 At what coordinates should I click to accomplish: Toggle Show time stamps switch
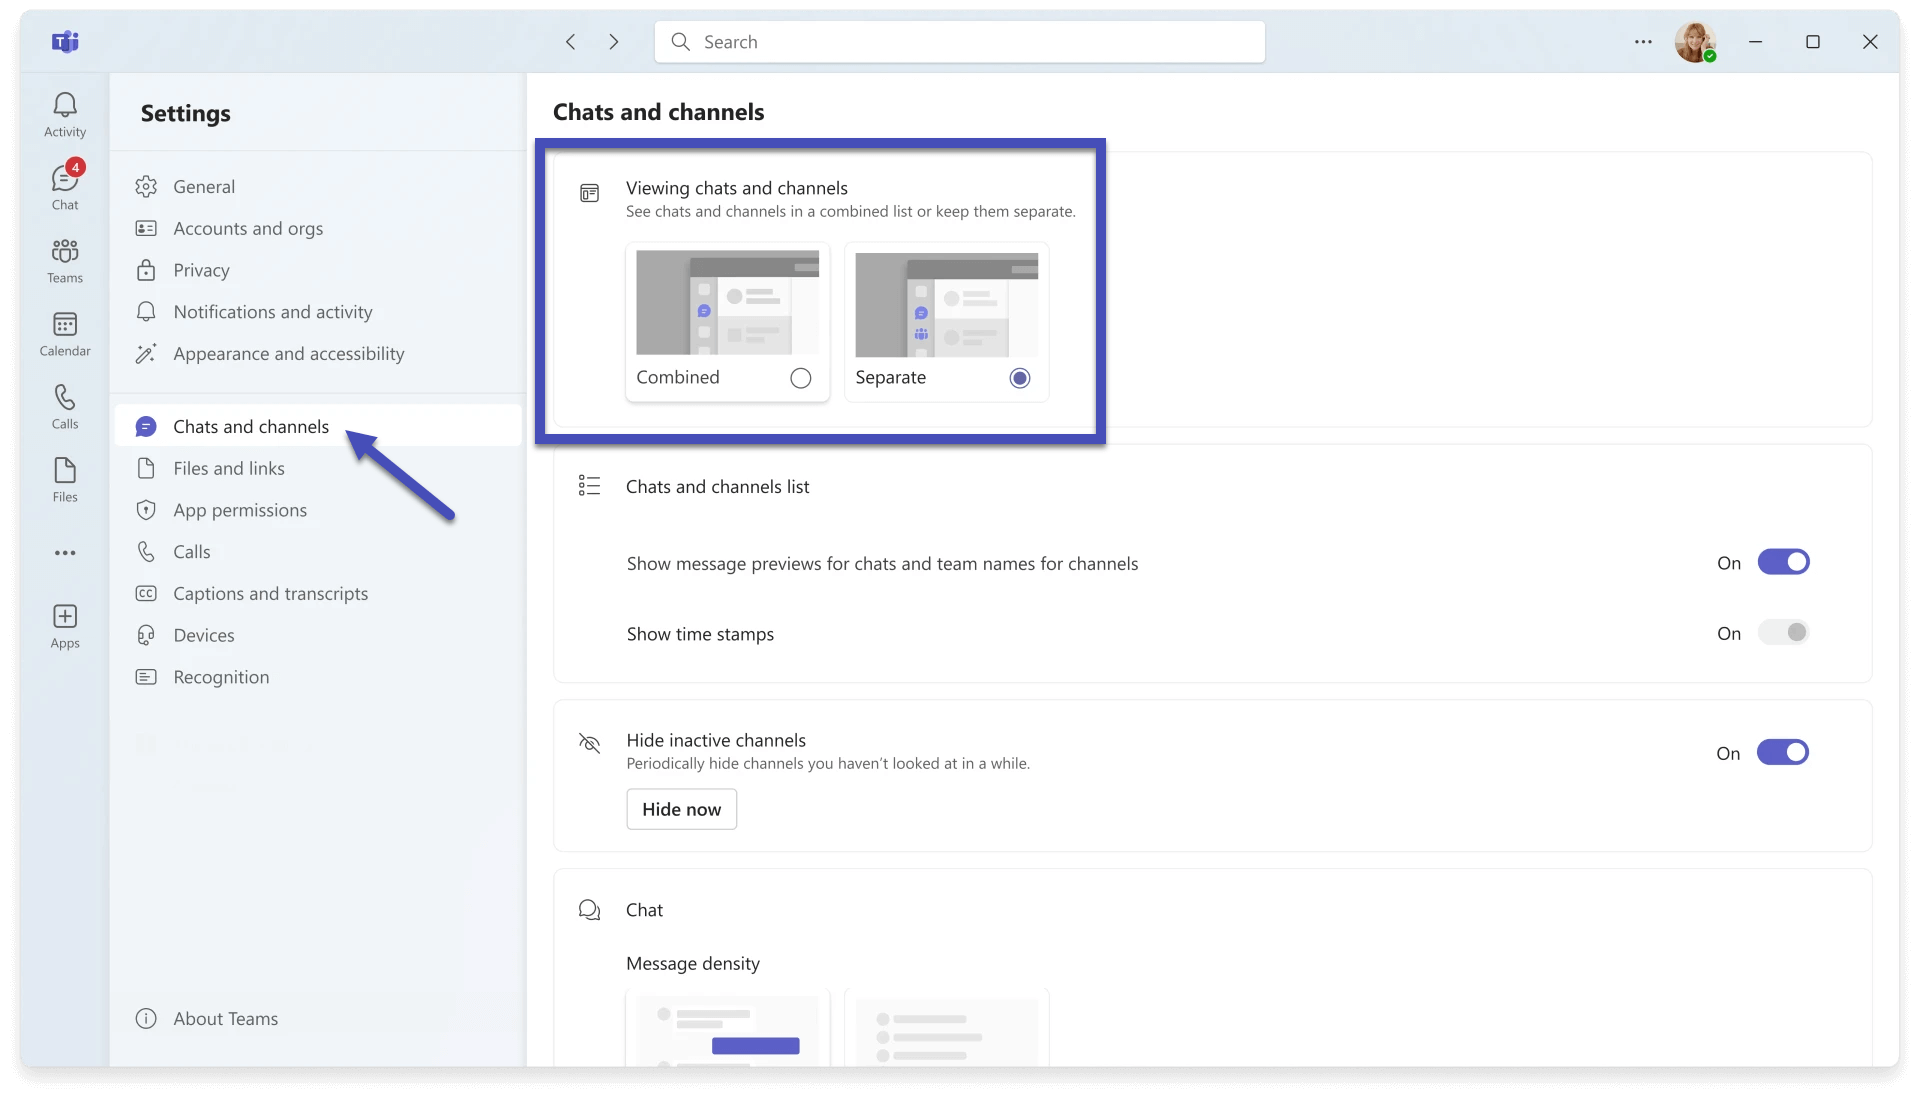[1783, 632]
